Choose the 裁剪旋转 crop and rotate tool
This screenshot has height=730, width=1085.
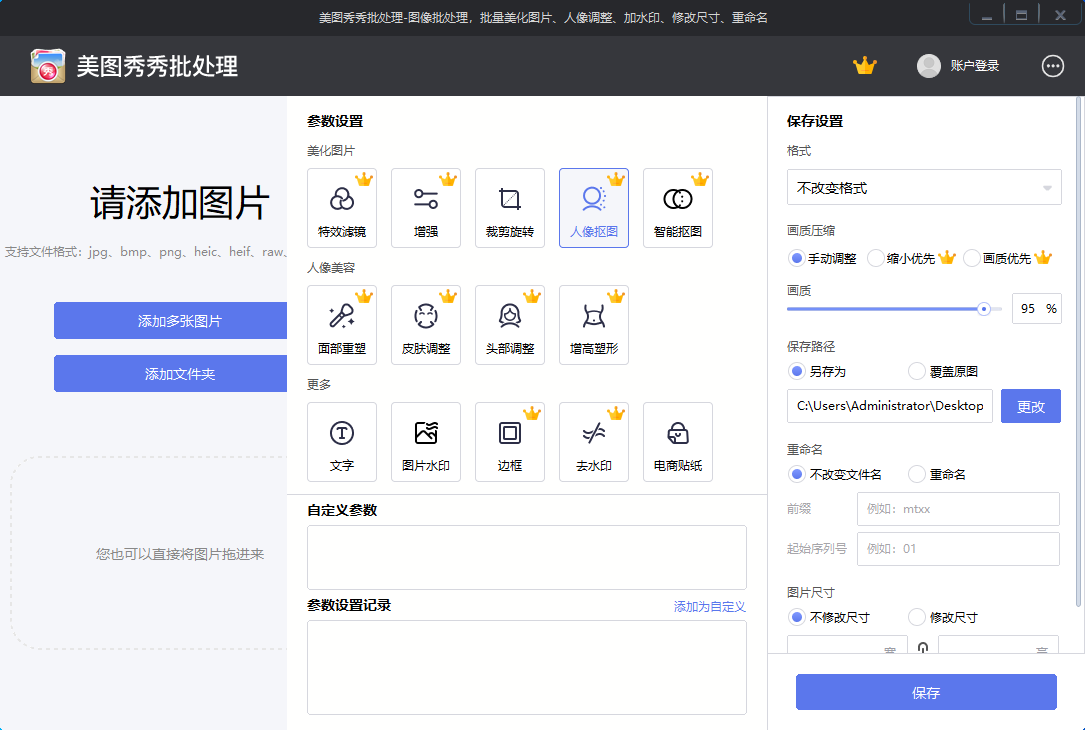point(510,207)
